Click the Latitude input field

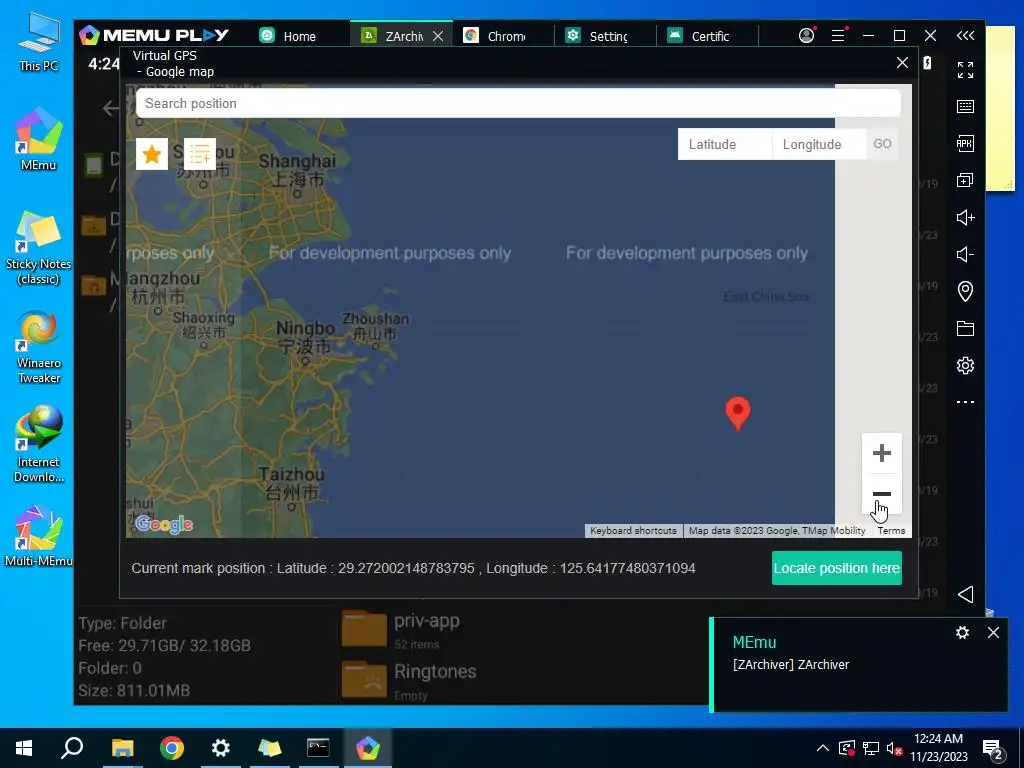725,144
